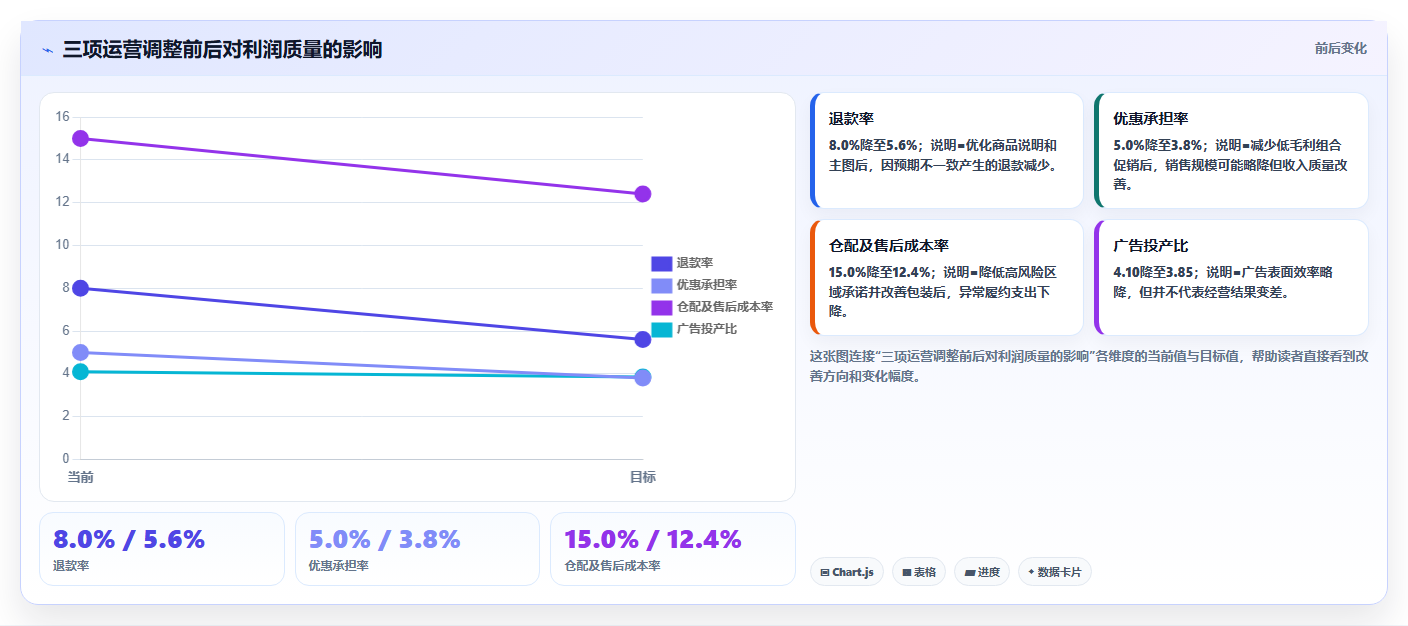Click the icon inside the Chart.js chip
The width and height of the screenshot is (1408, 626).
(x=825, y=573)
